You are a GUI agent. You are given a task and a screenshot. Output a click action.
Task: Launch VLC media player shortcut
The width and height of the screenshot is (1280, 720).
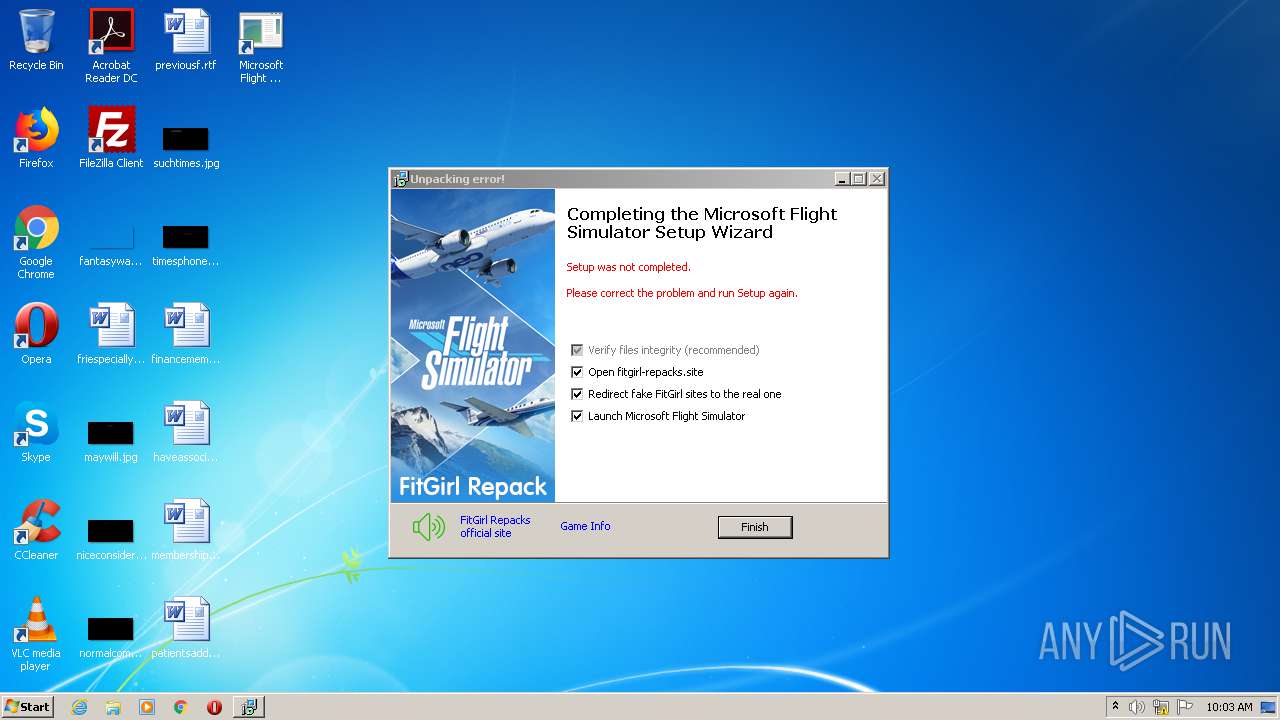pos(36,634)
